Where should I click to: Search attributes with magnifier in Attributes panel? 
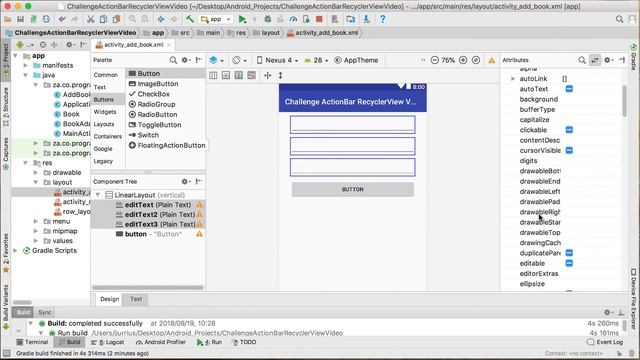582,60
